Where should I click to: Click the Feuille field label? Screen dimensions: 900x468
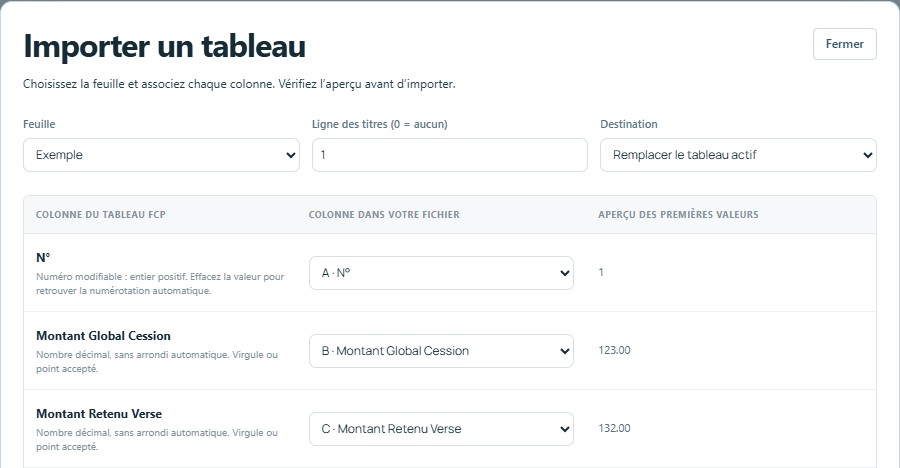pyautogui.click(x=39, y=124)
